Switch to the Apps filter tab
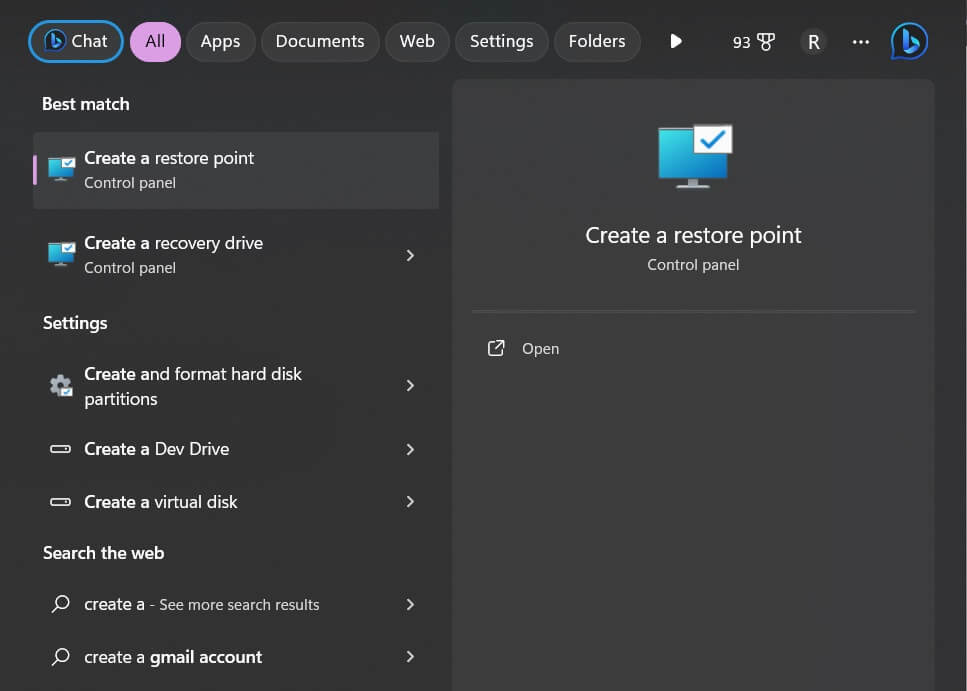This screenshot has width=967, height=691. pyautogui.click(x=220, y=42)
